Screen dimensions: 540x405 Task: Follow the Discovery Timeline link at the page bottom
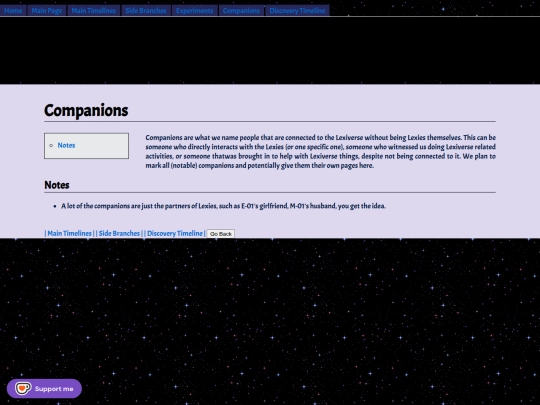pyautogui.click(x=175, y=233)
